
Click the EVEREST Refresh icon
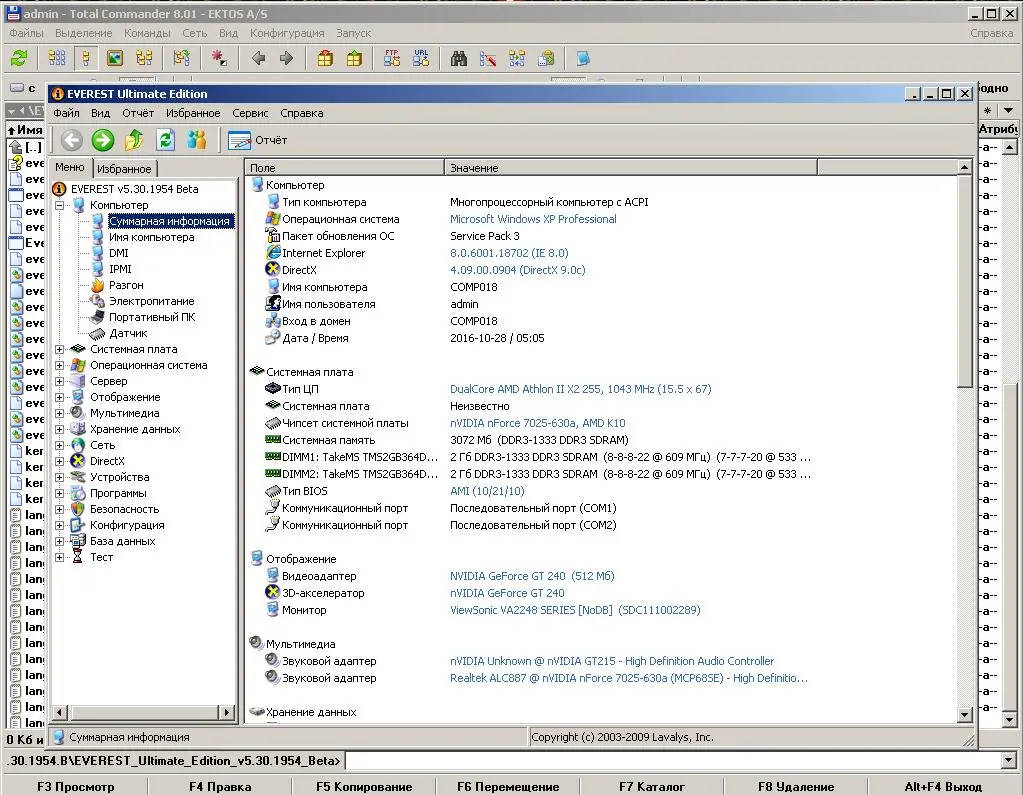pyautogui.click(x=166, y=140)
